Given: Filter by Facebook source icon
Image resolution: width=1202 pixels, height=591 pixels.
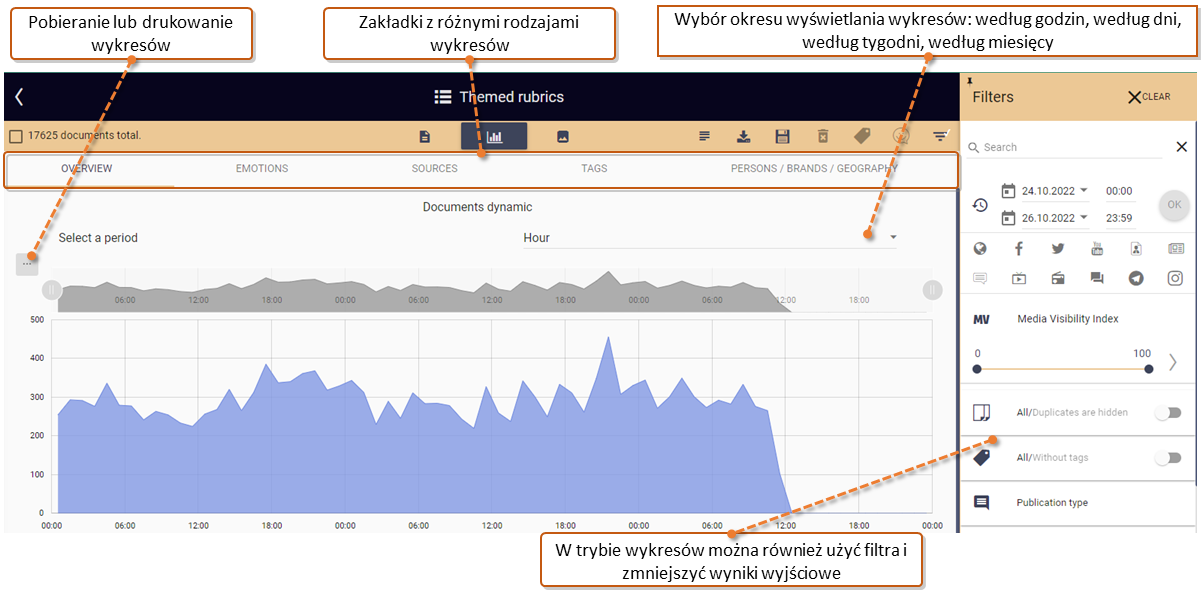Looking at the screenshot, I should coord(1019,249).
